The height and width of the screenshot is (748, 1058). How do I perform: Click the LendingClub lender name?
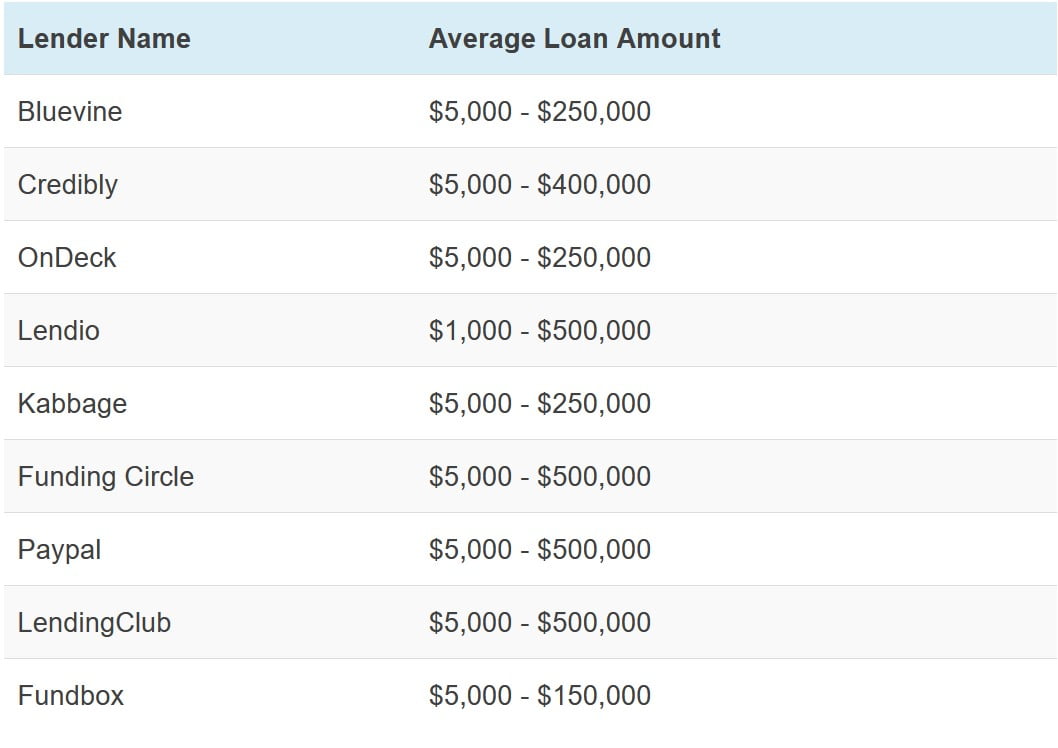coord(94,623)
